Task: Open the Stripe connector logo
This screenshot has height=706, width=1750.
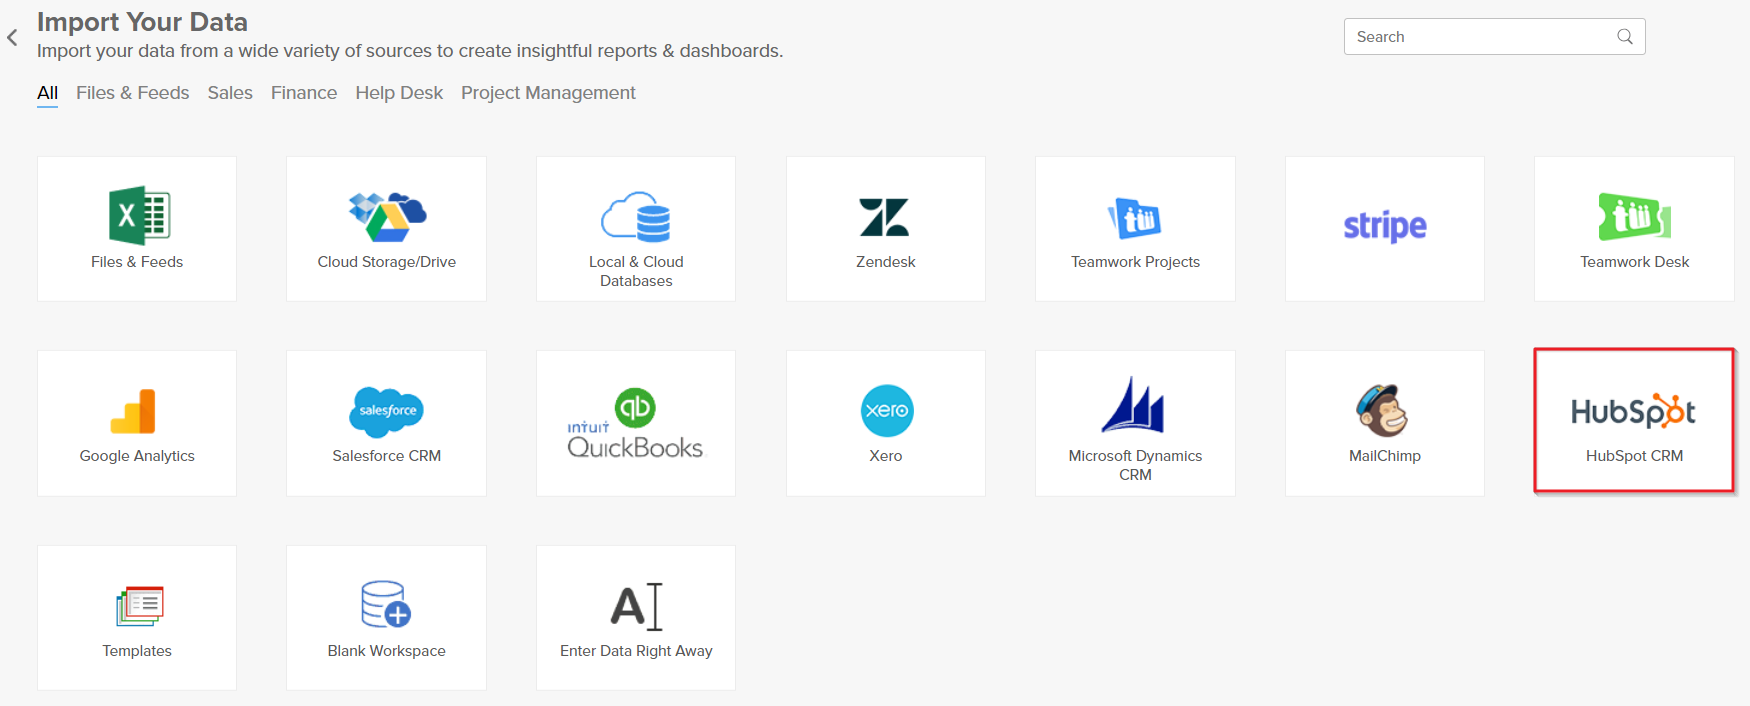Action: [1385, 227]
